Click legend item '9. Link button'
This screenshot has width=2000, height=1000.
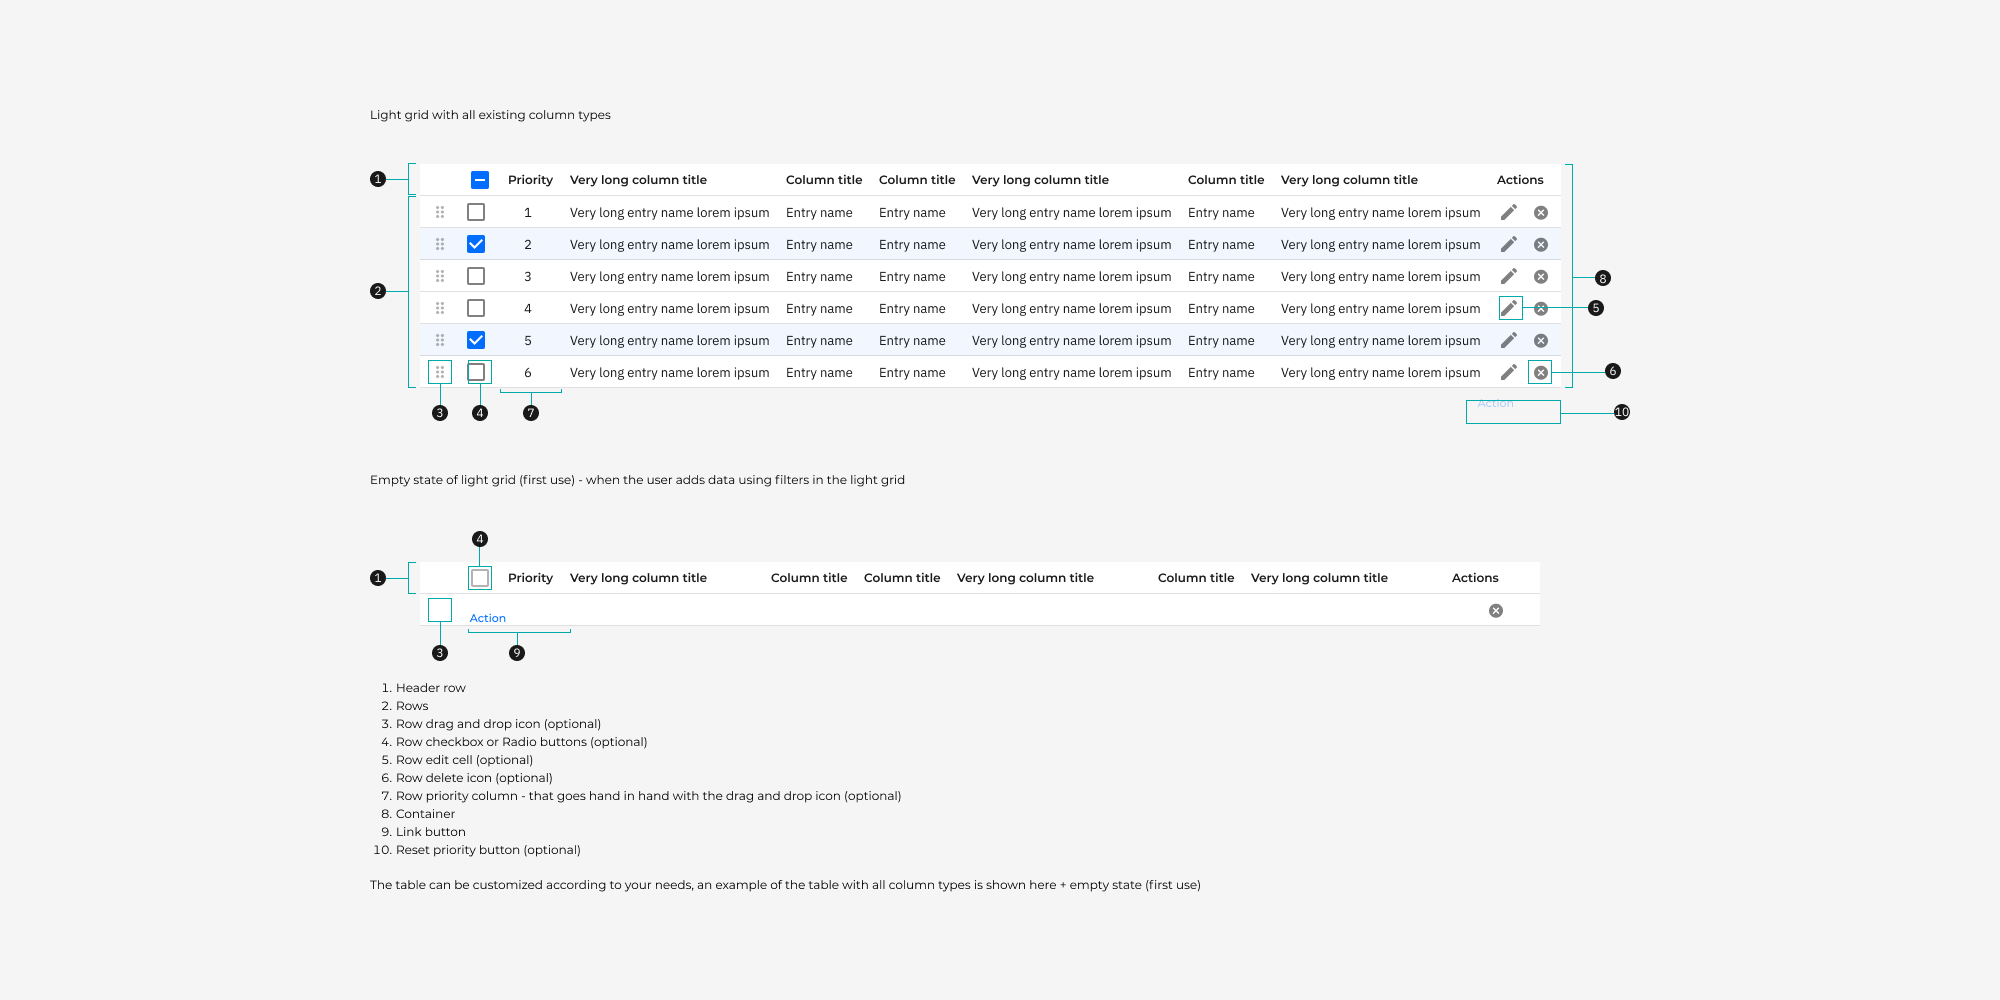423,832
